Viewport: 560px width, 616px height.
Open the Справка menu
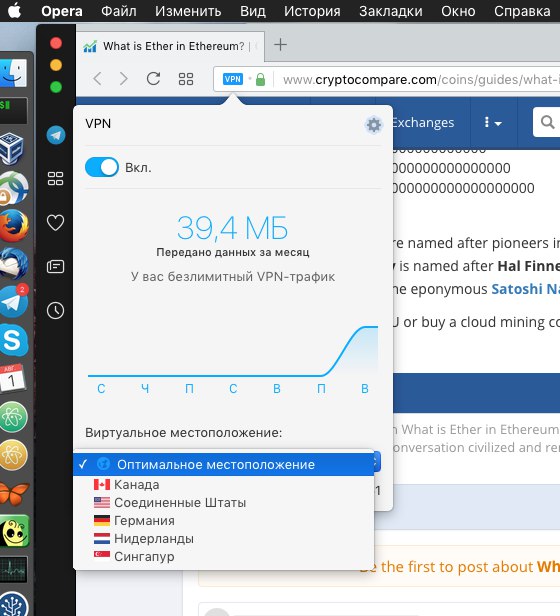tap(522, 11)
